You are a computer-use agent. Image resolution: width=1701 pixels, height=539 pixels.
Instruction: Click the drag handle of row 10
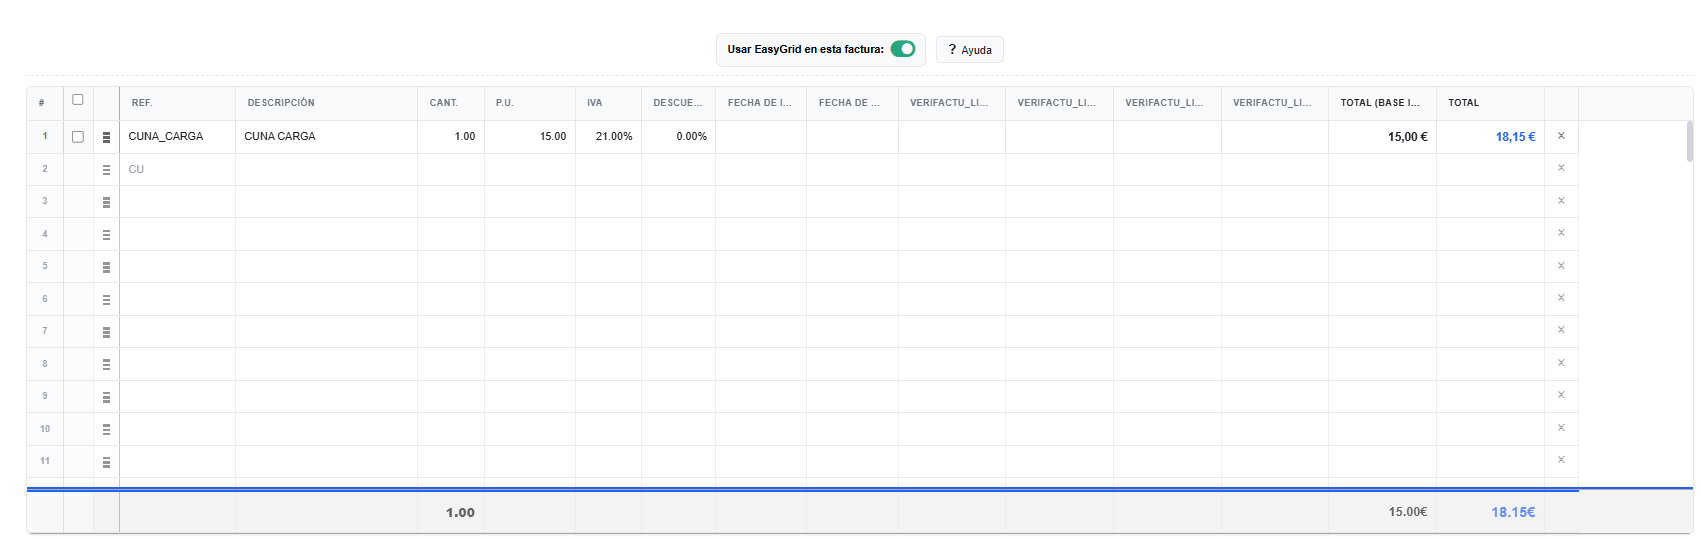pyautogui.click(x=106, y=429)
